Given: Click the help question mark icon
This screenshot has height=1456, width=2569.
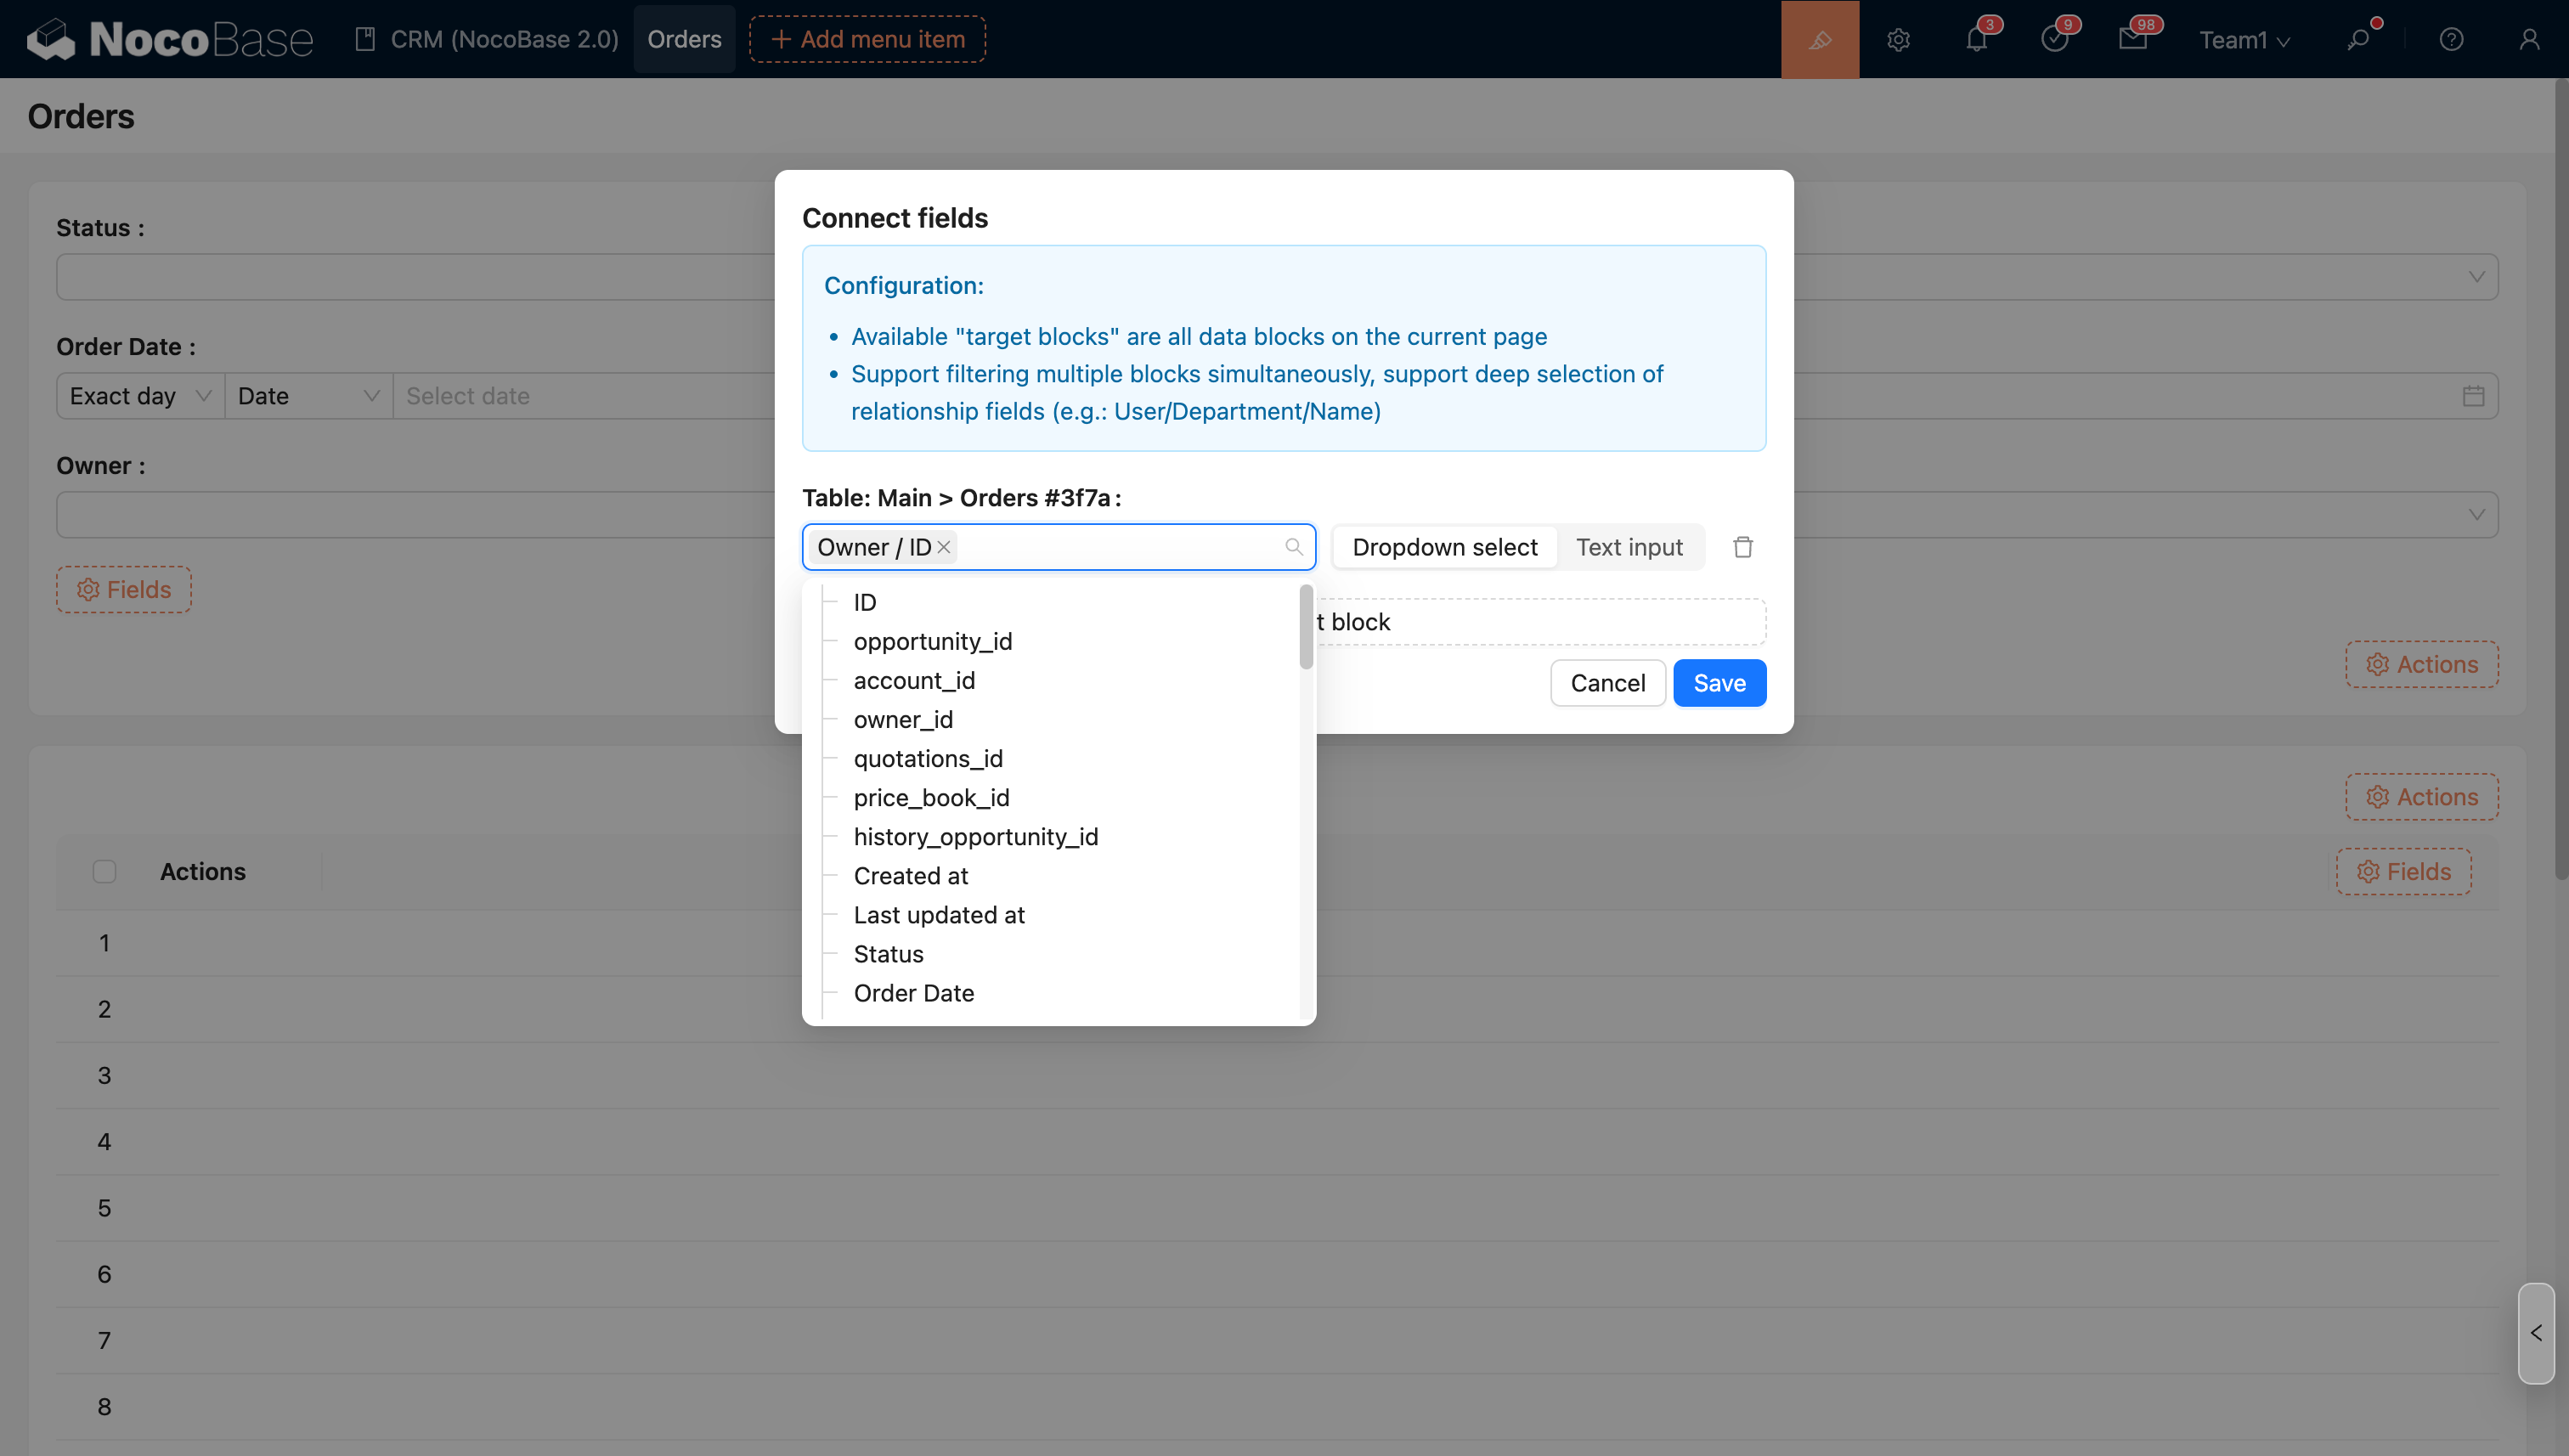Looking at the screenshot, I should (x=2451, y=39).
